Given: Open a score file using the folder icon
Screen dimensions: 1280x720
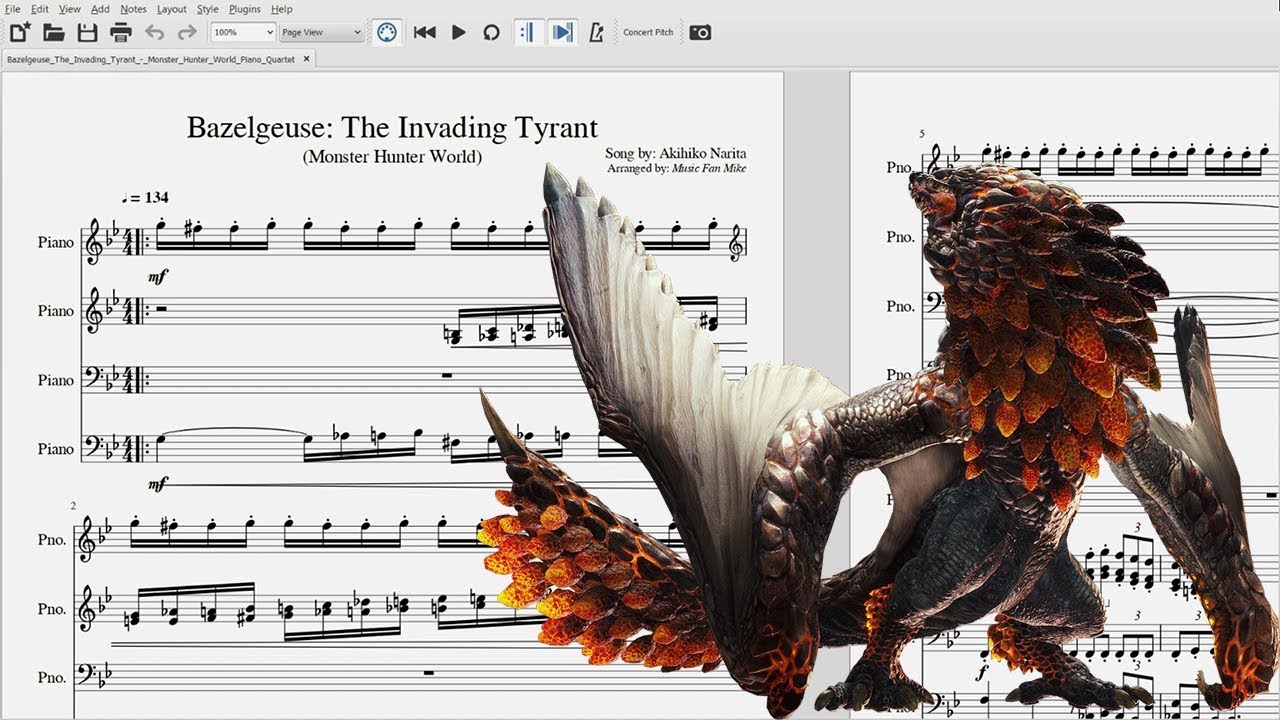Looking at the screenshot, I should [x=54, y=32].
